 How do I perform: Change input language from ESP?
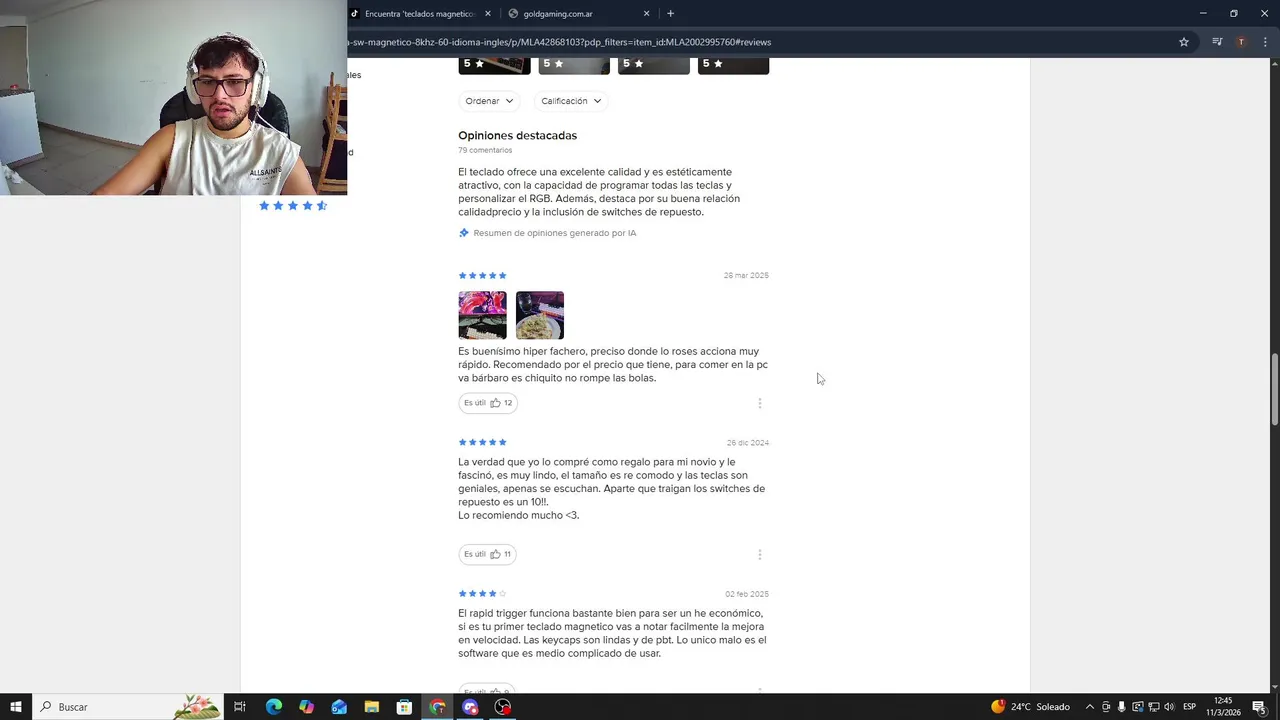[x=1190, y=707]
